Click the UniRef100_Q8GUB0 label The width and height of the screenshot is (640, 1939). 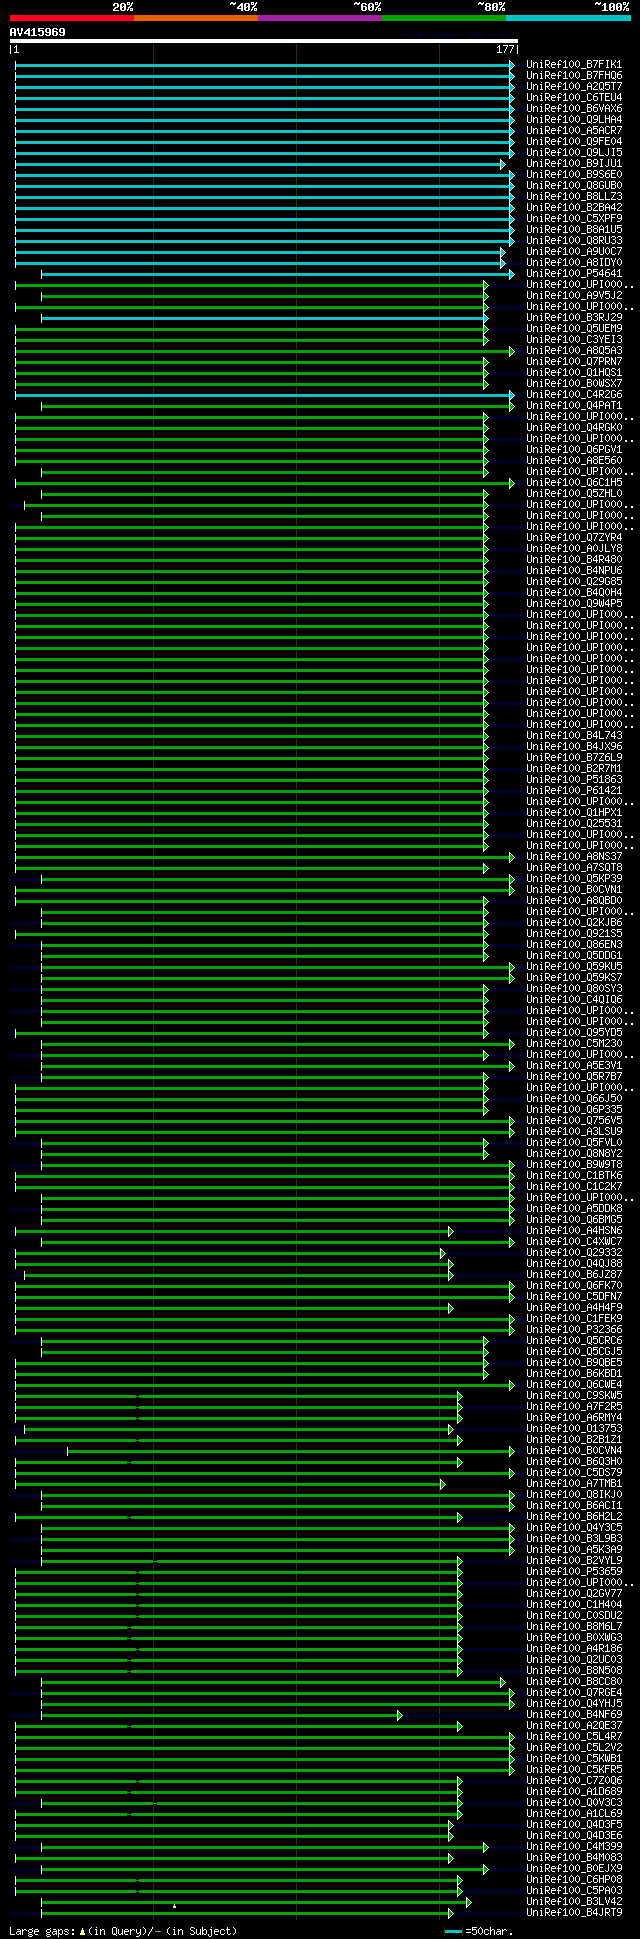click(x=574, y=186)
